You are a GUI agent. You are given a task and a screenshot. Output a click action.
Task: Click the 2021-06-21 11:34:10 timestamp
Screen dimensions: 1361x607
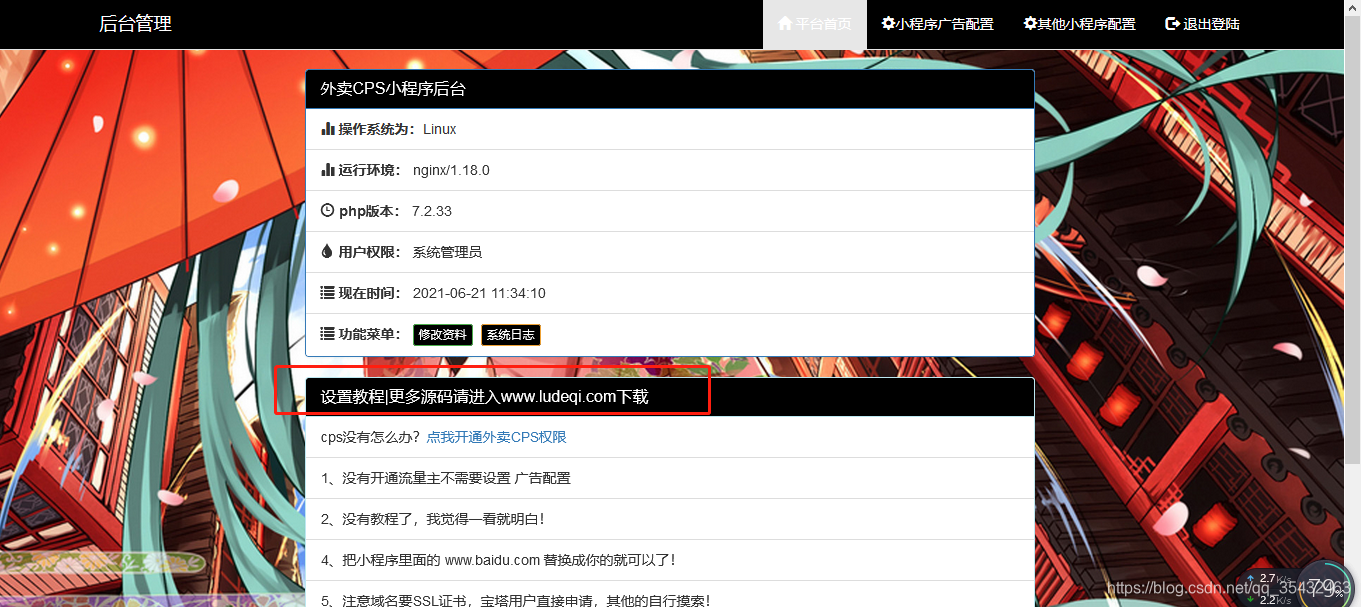click(479, 293)
